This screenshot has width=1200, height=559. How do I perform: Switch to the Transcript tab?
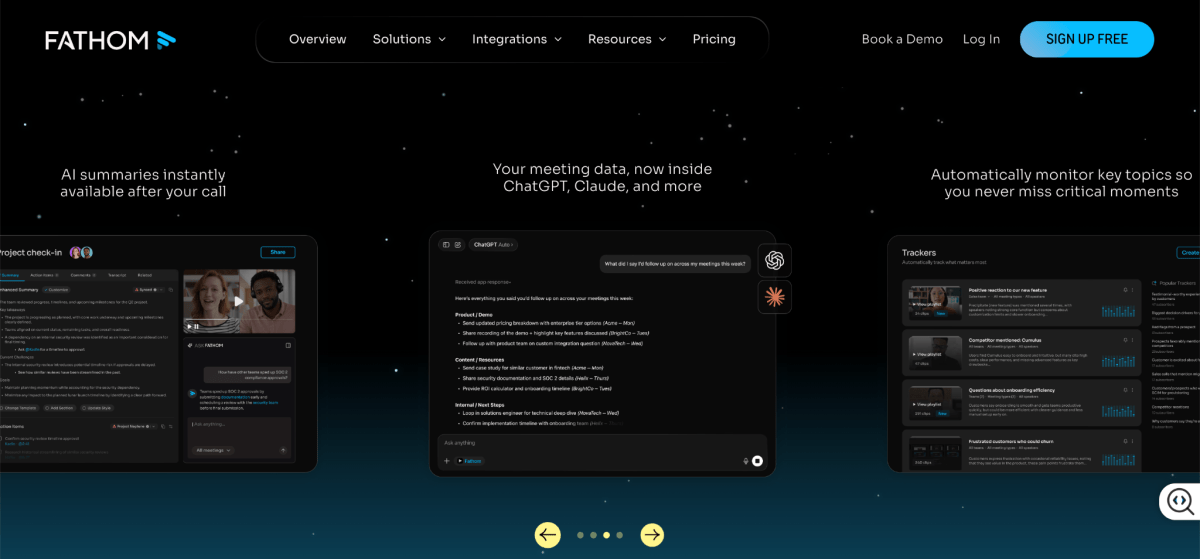(117, 275)
